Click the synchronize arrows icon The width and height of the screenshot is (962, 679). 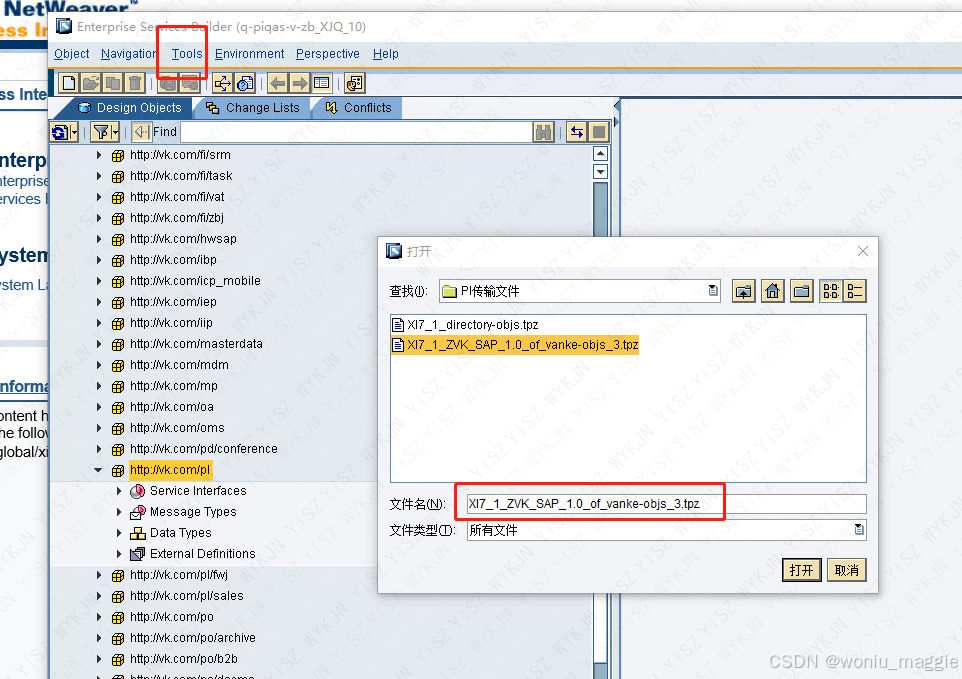(577, 132)
